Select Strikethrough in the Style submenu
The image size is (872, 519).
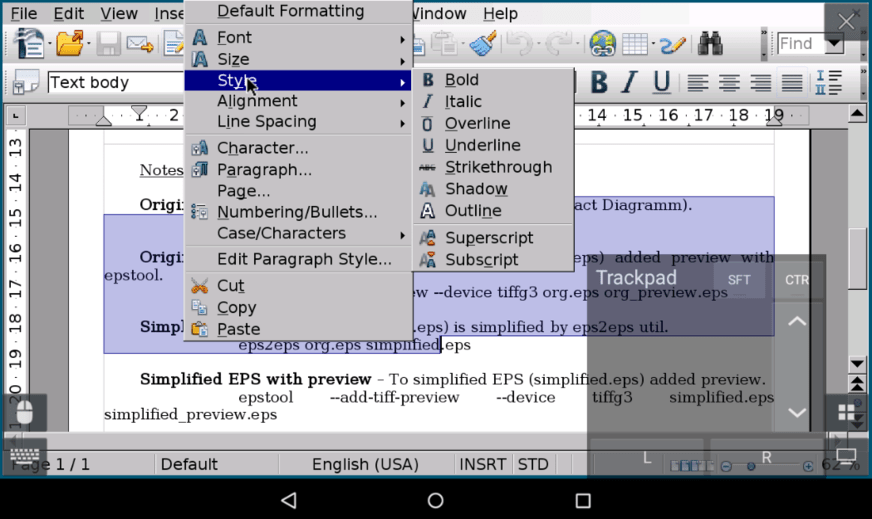[493, 167]
